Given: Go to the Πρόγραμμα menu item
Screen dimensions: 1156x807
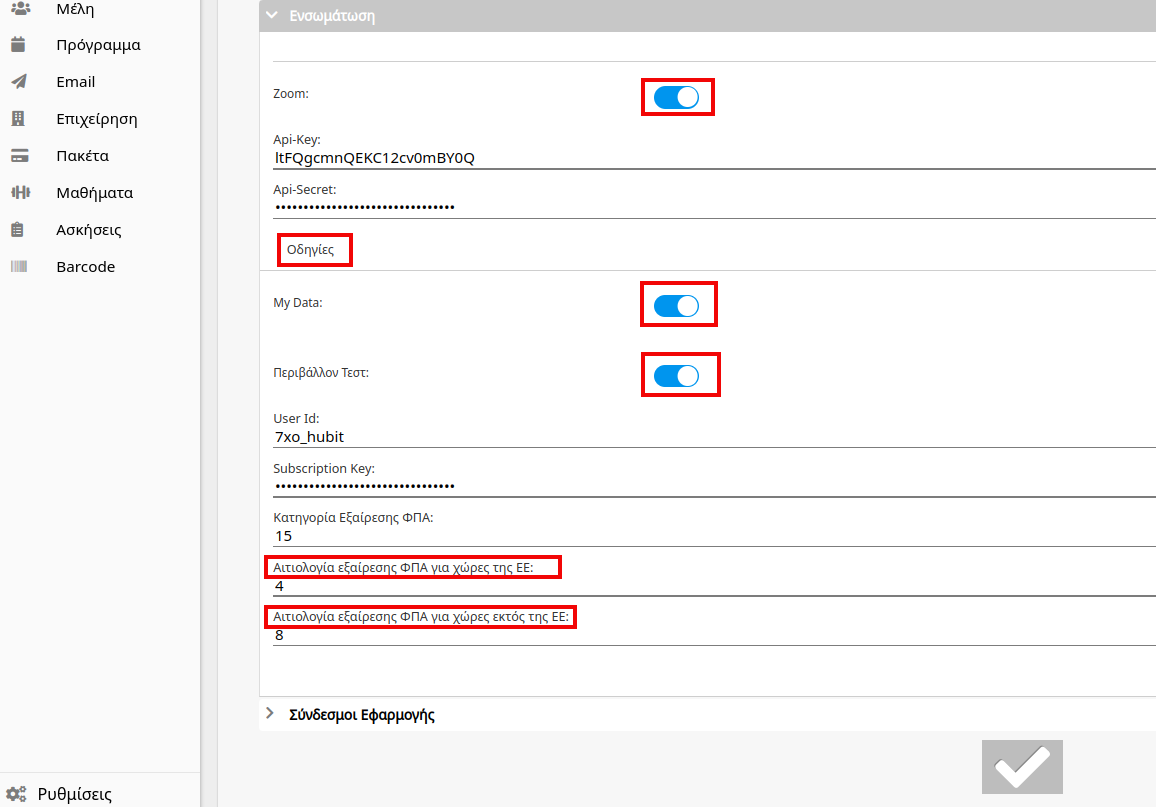Looking at the screenshot, I should coord(98,45).
